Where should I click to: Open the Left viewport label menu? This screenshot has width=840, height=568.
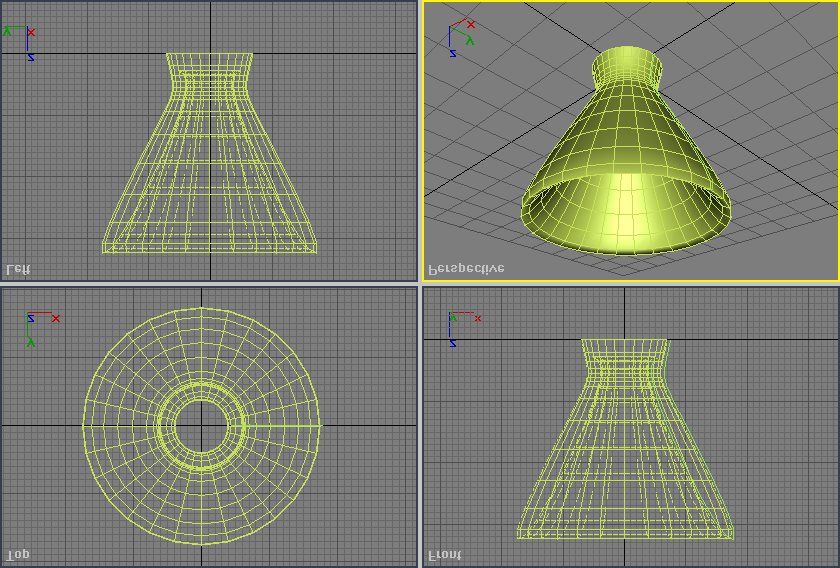click(18, 270)
